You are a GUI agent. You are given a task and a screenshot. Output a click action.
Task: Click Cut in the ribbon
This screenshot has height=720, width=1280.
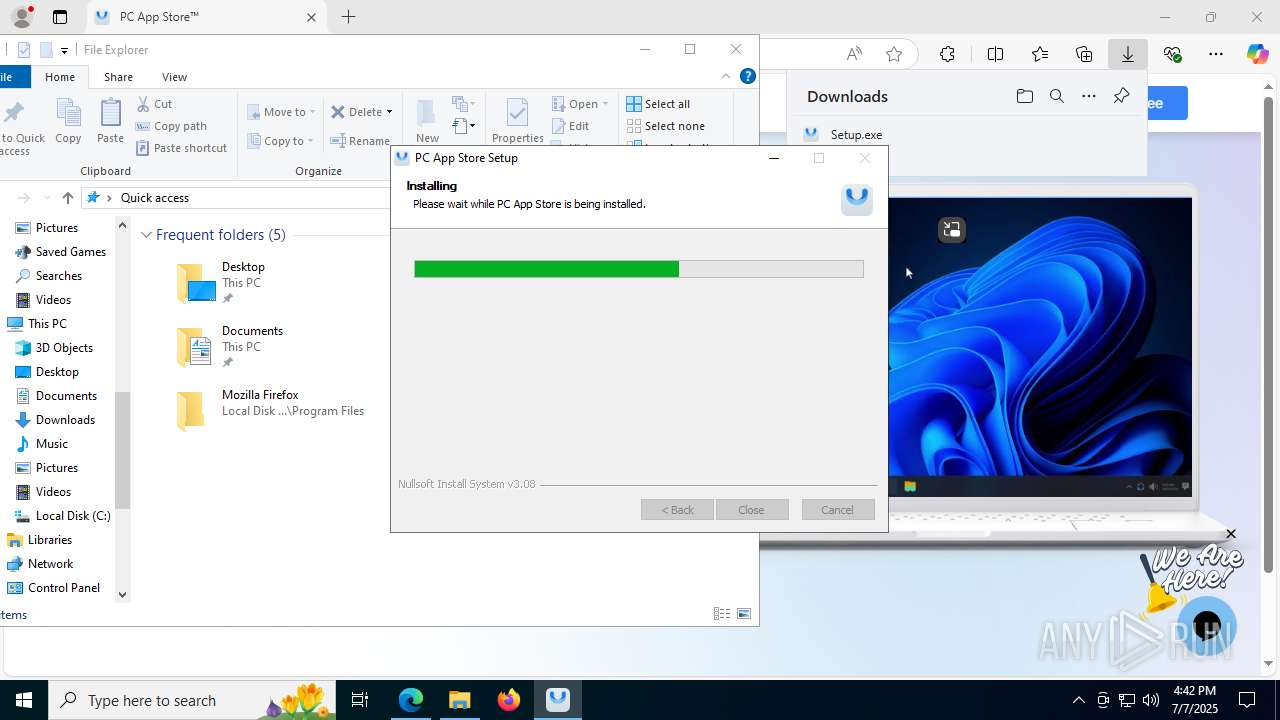tap(154, 104)
